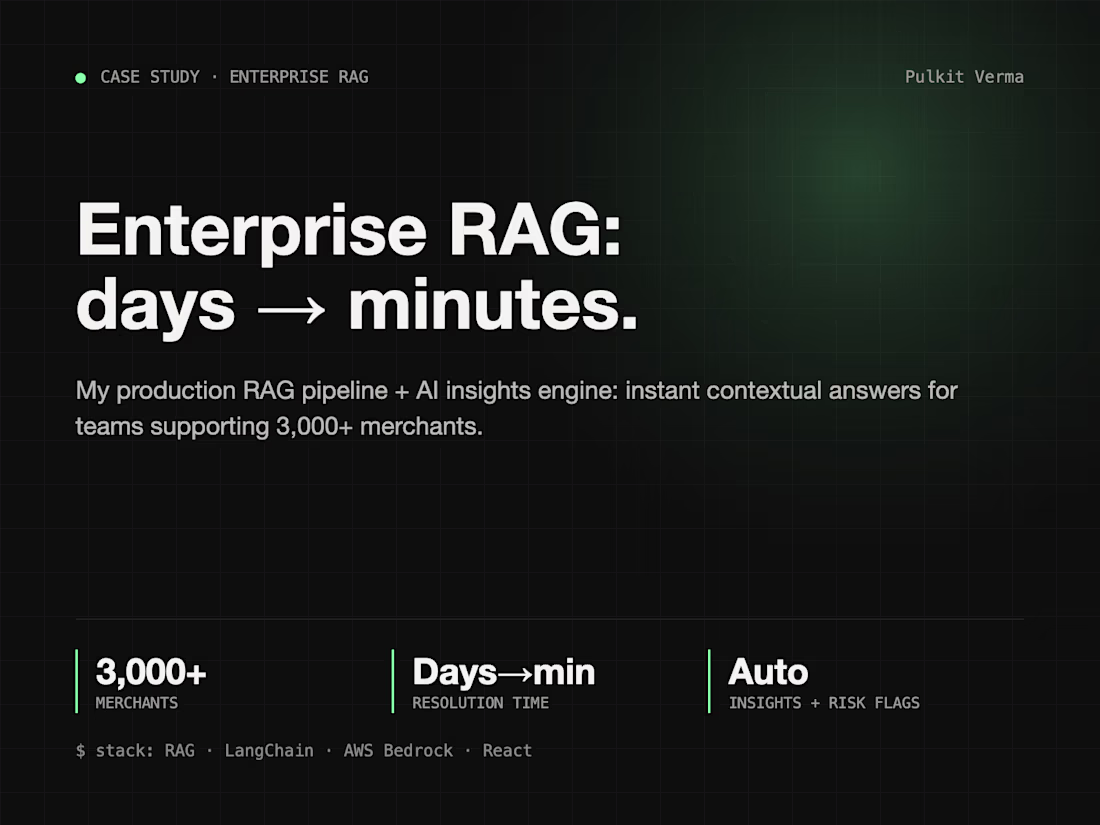
Task: Click the arrow in the headline
Action: click(x=291, y=309)
